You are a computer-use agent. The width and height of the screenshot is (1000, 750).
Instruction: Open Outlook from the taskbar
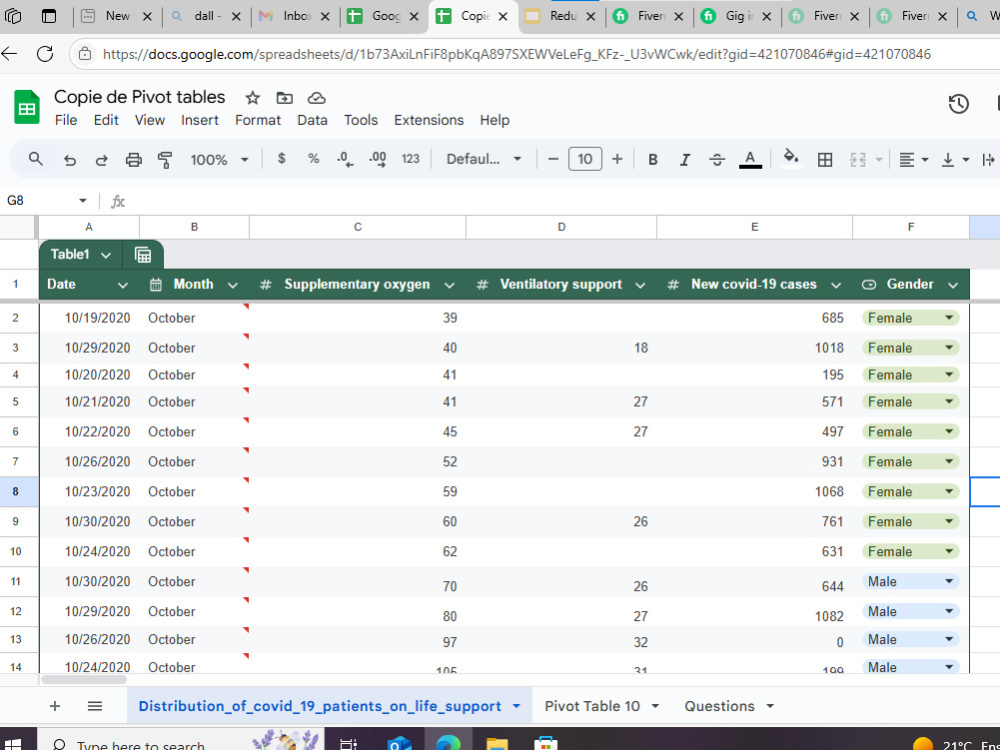(x=400, y=742)
